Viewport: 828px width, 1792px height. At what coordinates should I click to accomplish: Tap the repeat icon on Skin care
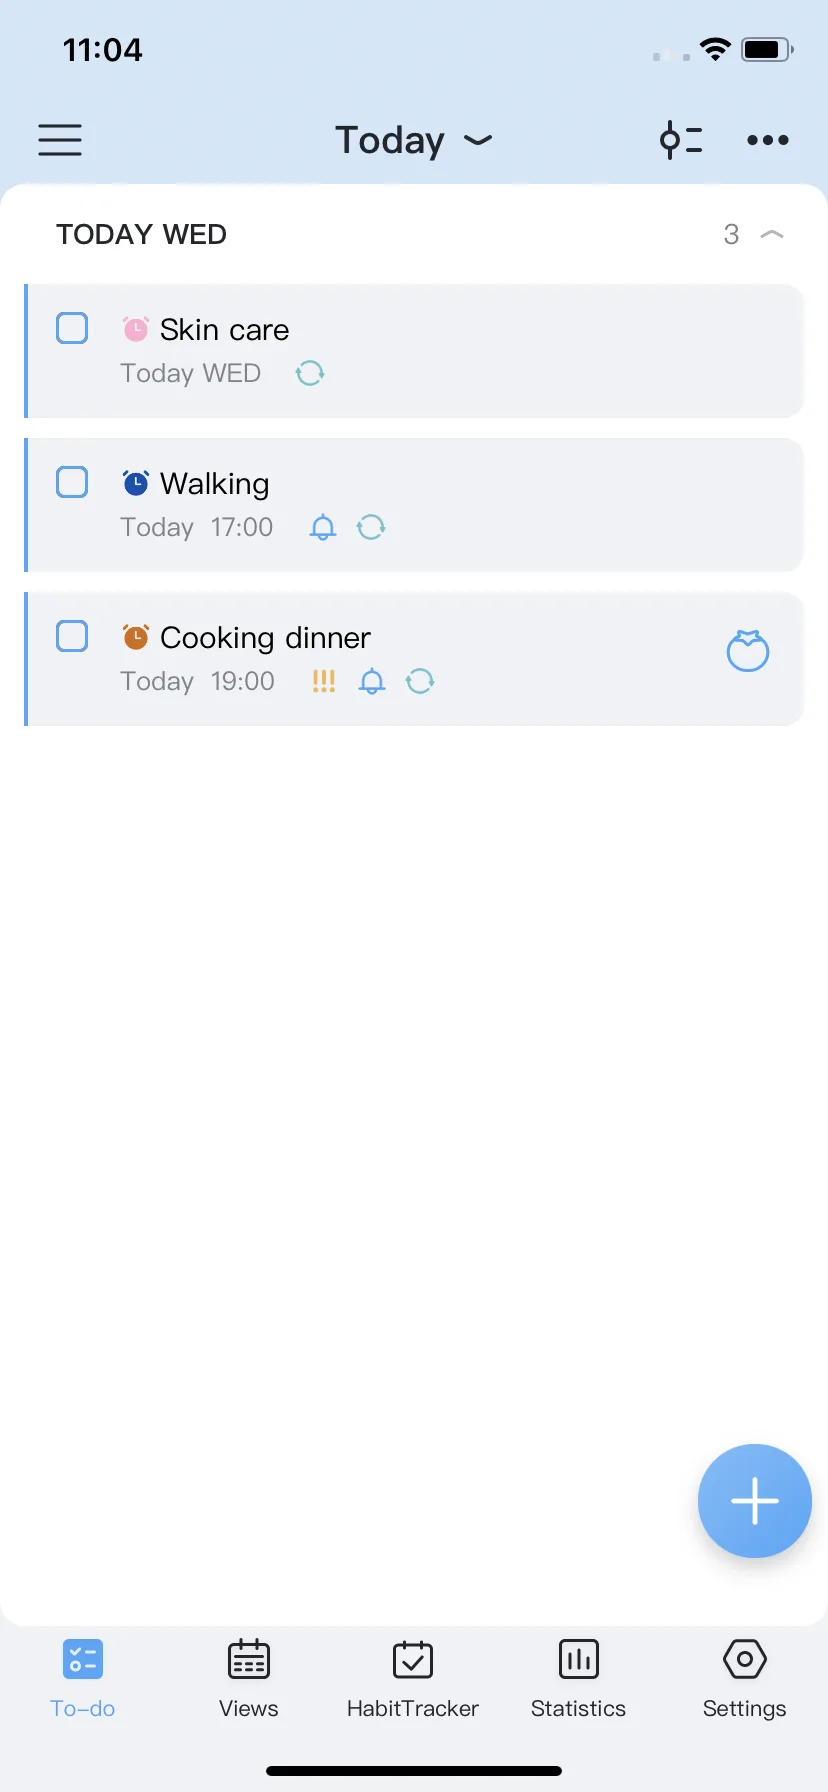pos(310,373)
